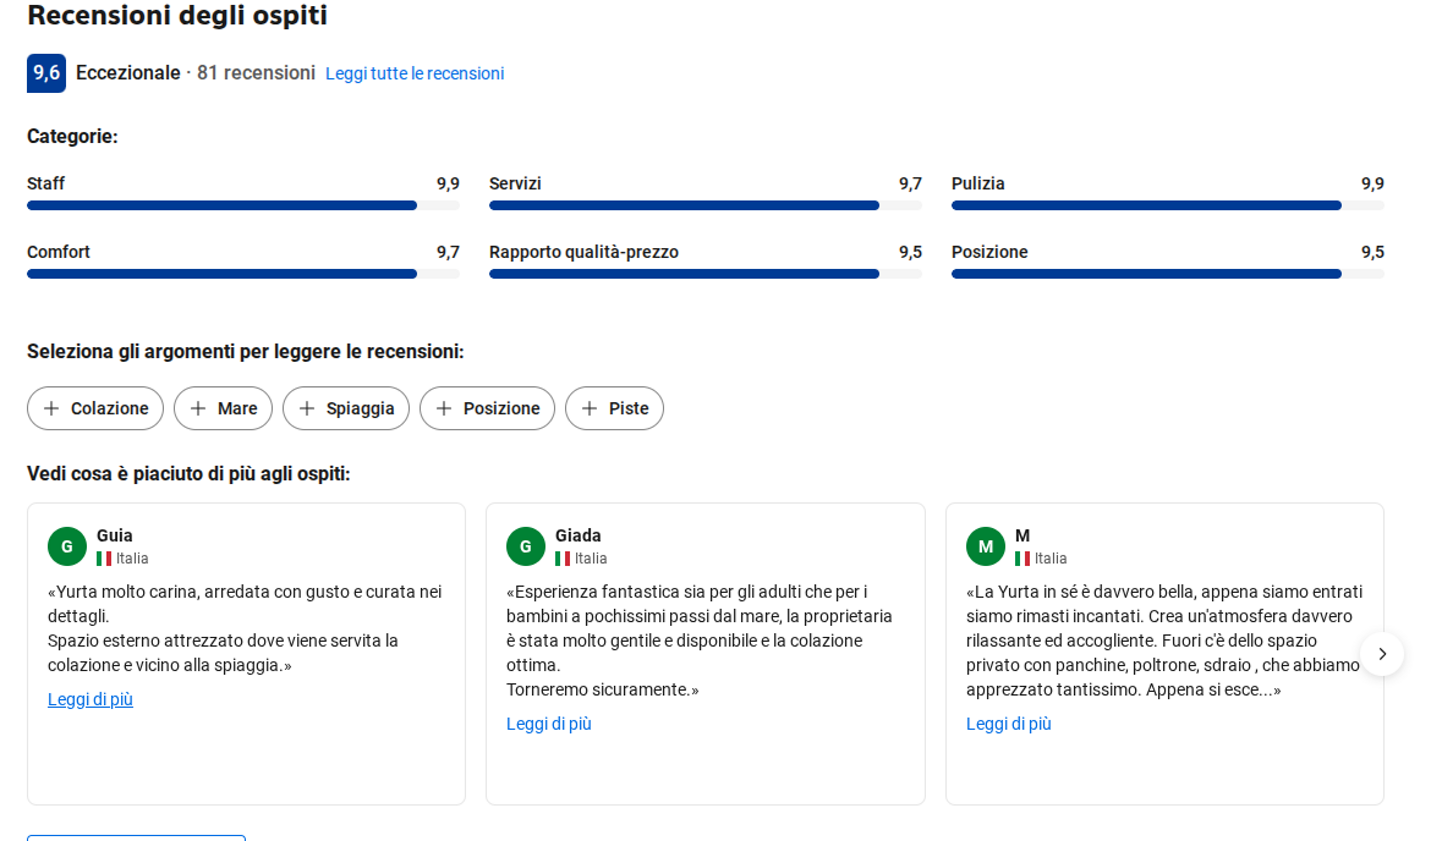
Task: Expand Guia's review with Leggi di più
Action: click(x=90, y=700)
